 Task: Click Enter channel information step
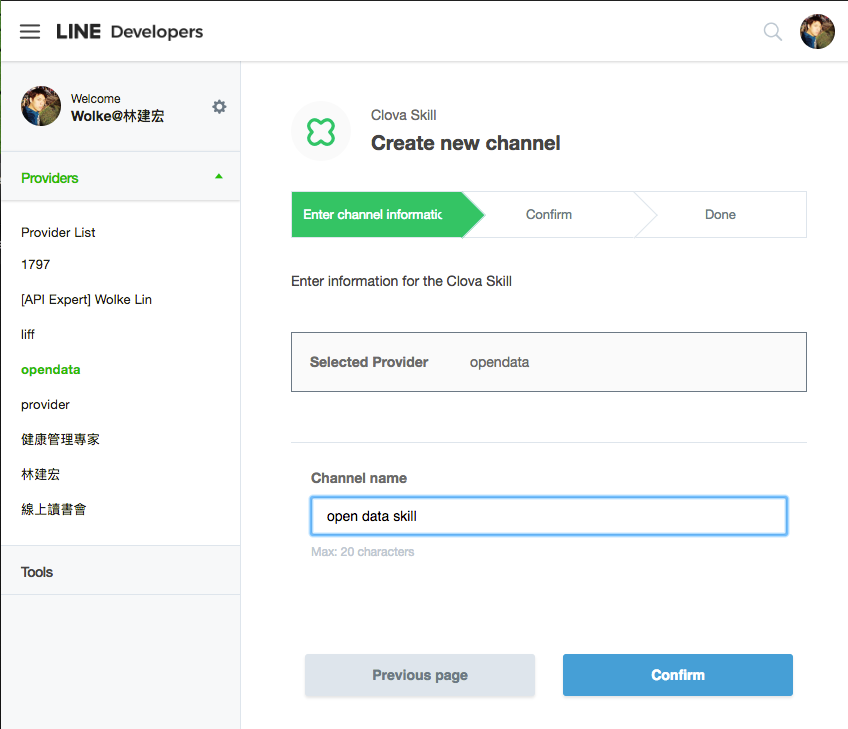tap(387, 215)
